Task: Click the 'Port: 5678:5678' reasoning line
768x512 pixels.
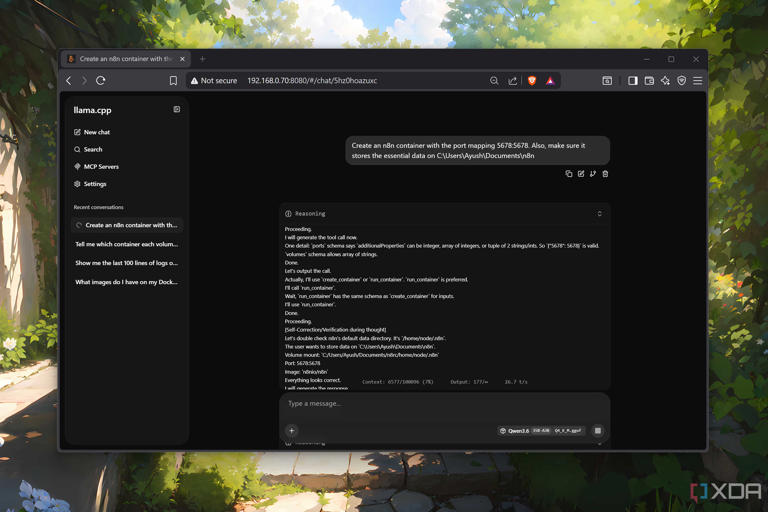Action: coord(302,363)
